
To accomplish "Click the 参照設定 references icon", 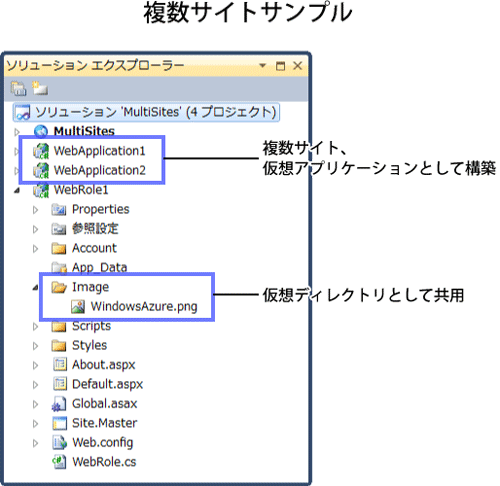I will [59, 229].
